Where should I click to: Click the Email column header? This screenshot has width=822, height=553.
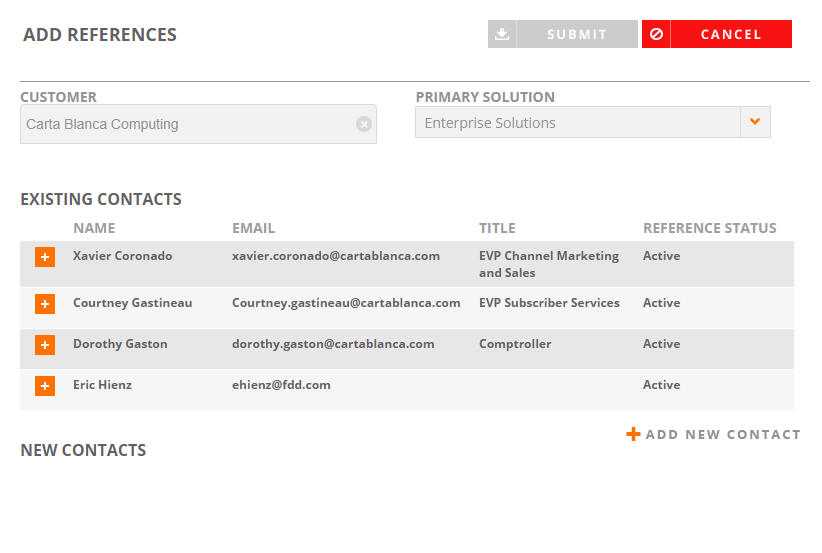(254, 228)
